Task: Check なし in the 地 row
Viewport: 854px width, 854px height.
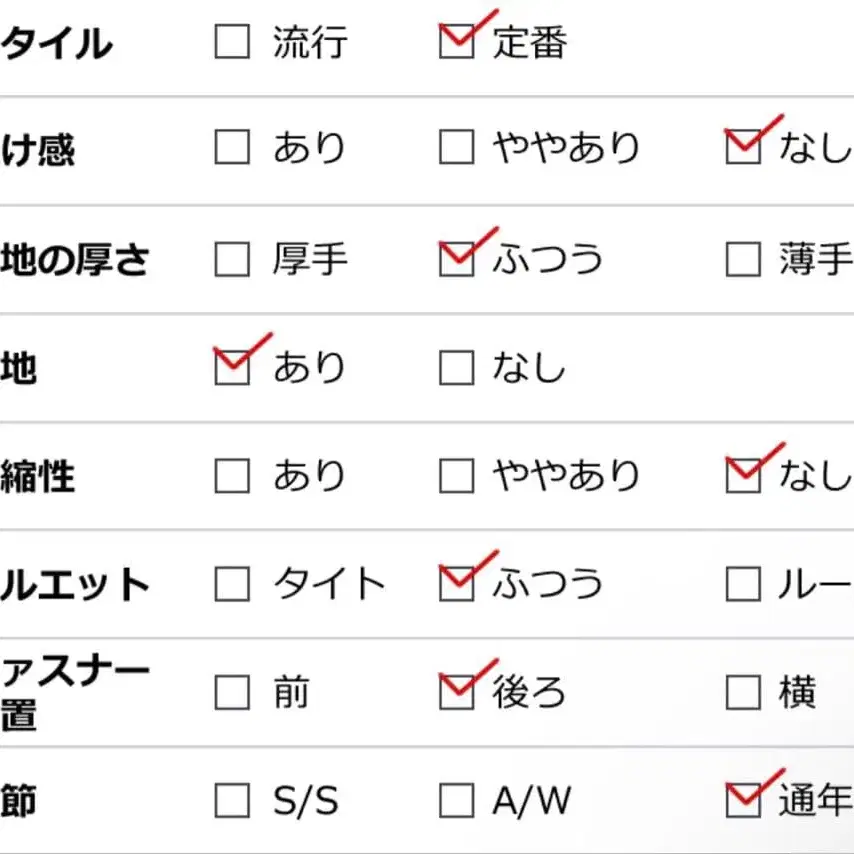Action: coord(456,368)
